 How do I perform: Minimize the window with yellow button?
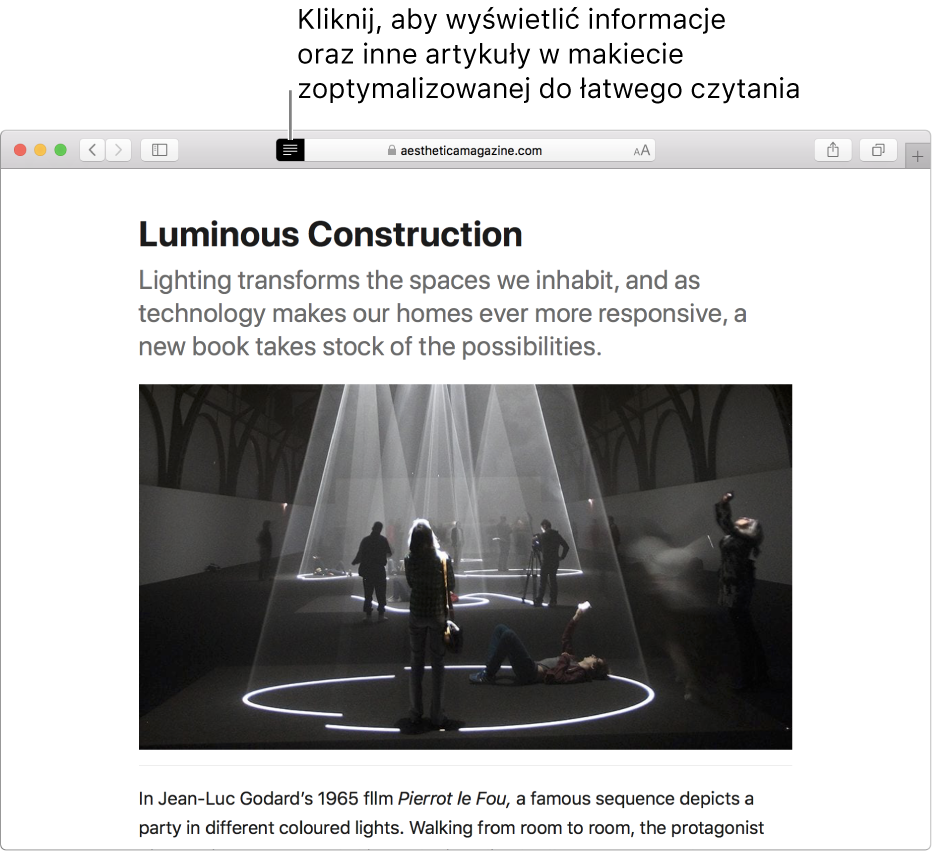click(41, 150)
